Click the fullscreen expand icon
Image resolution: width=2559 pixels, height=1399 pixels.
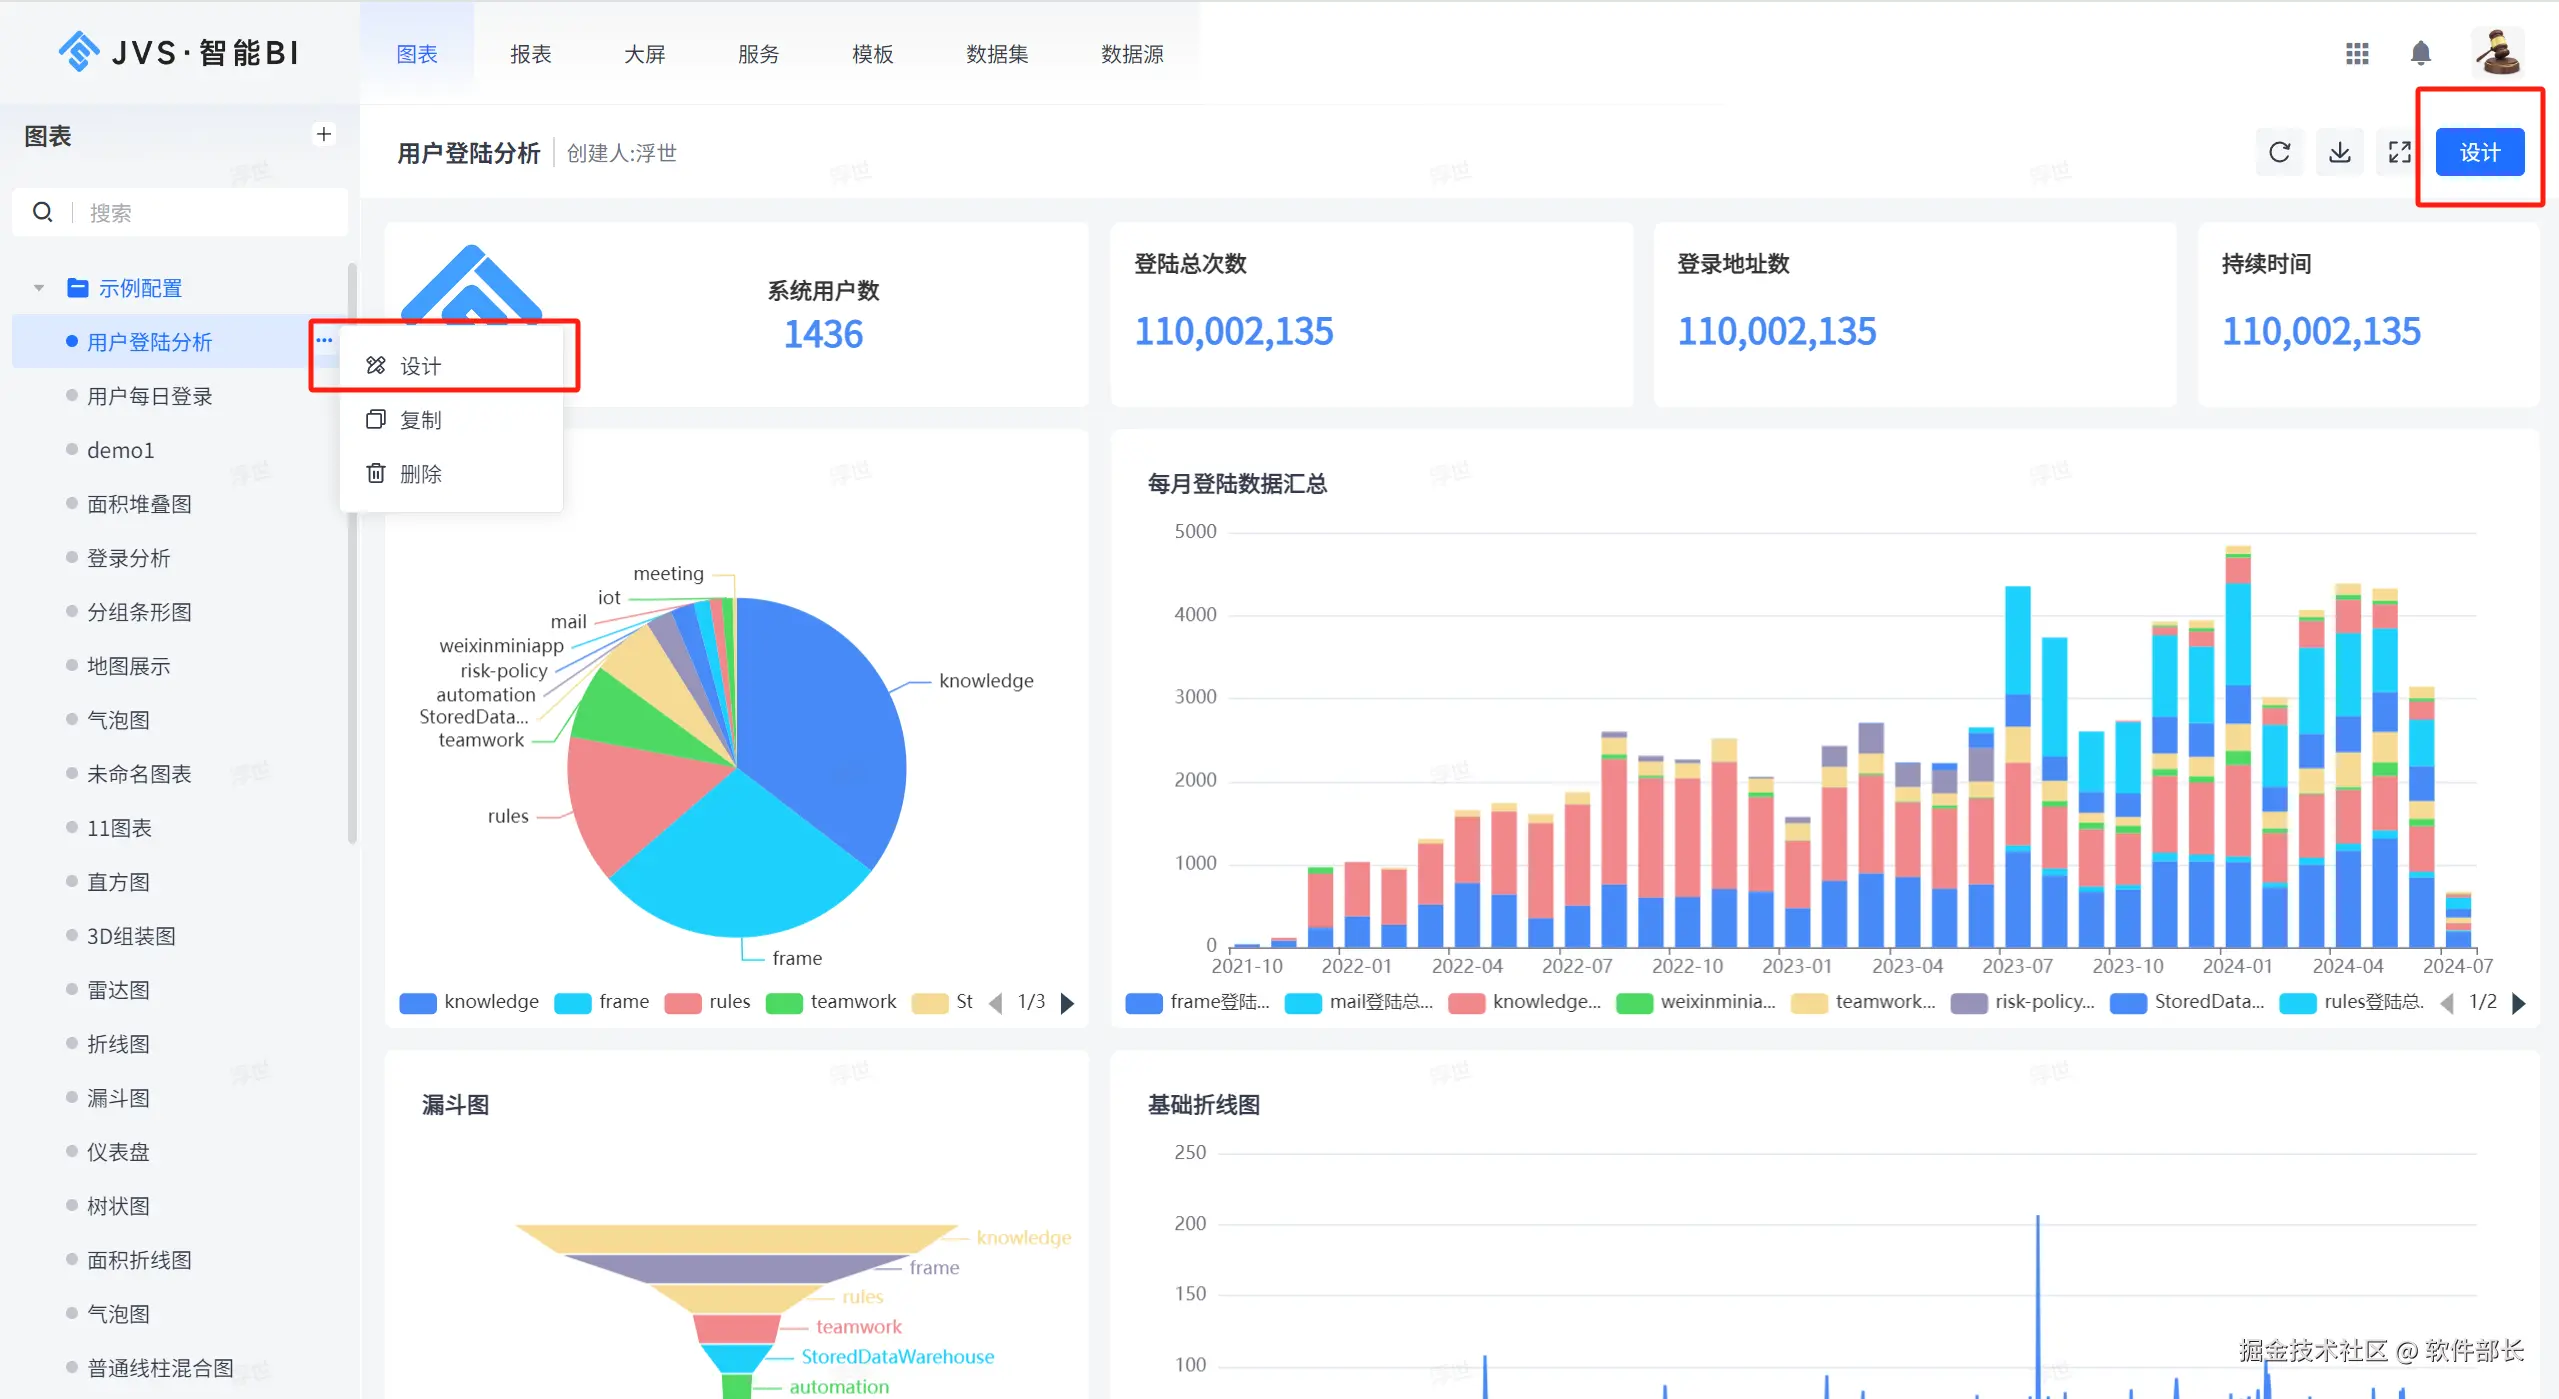(2399, 152)
